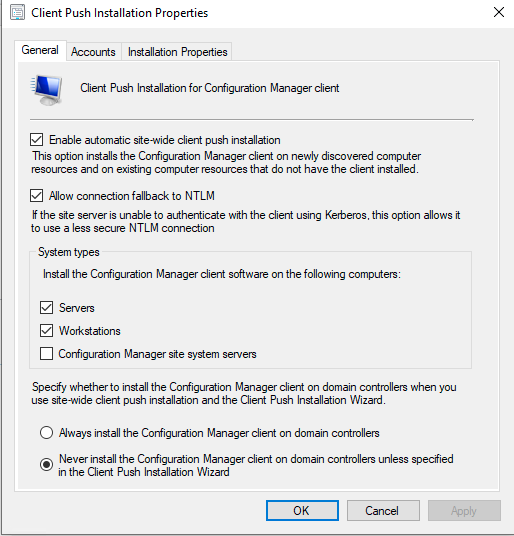The width and height of the screenshot is (514, 536).
Task: Close the Client Push Installation Properties dialog
Action: 499,12
